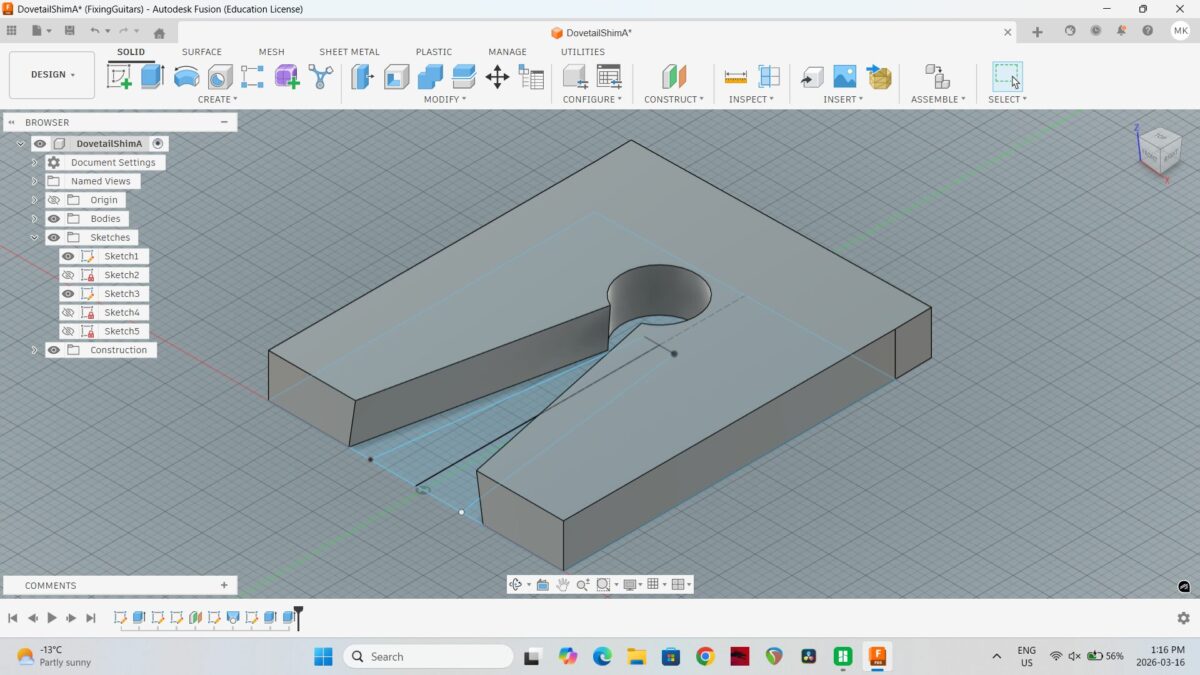The image size is (1200, 675).
Task: Select the Orbit navigation tool
Action: (516, 584)
